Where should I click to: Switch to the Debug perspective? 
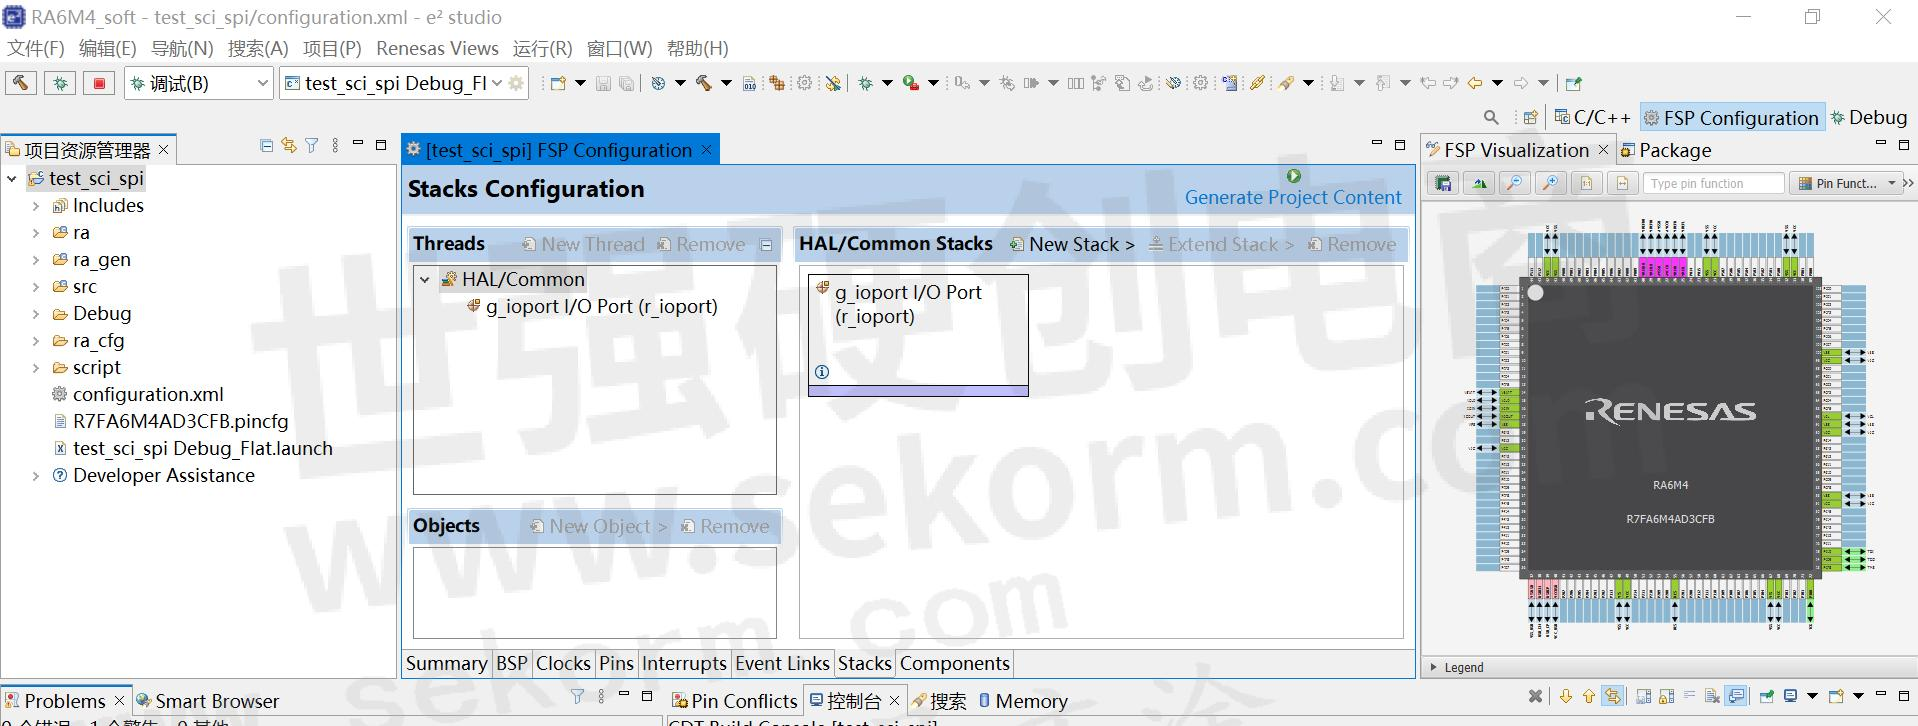tap(1868, 118)
